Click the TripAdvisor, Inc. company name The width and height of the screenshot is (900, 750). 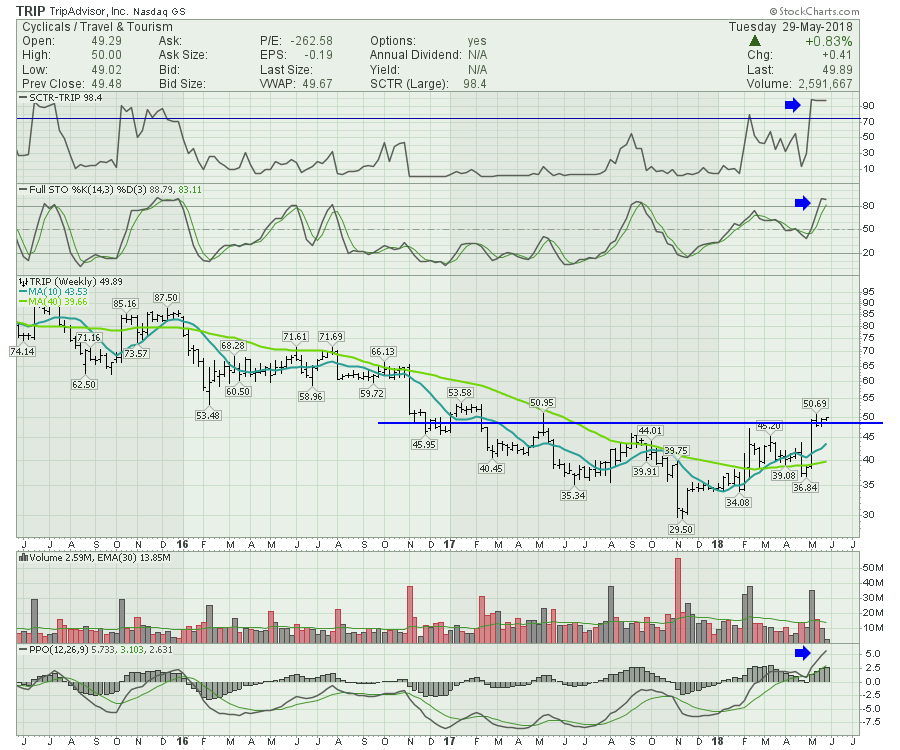pos(89,11)
